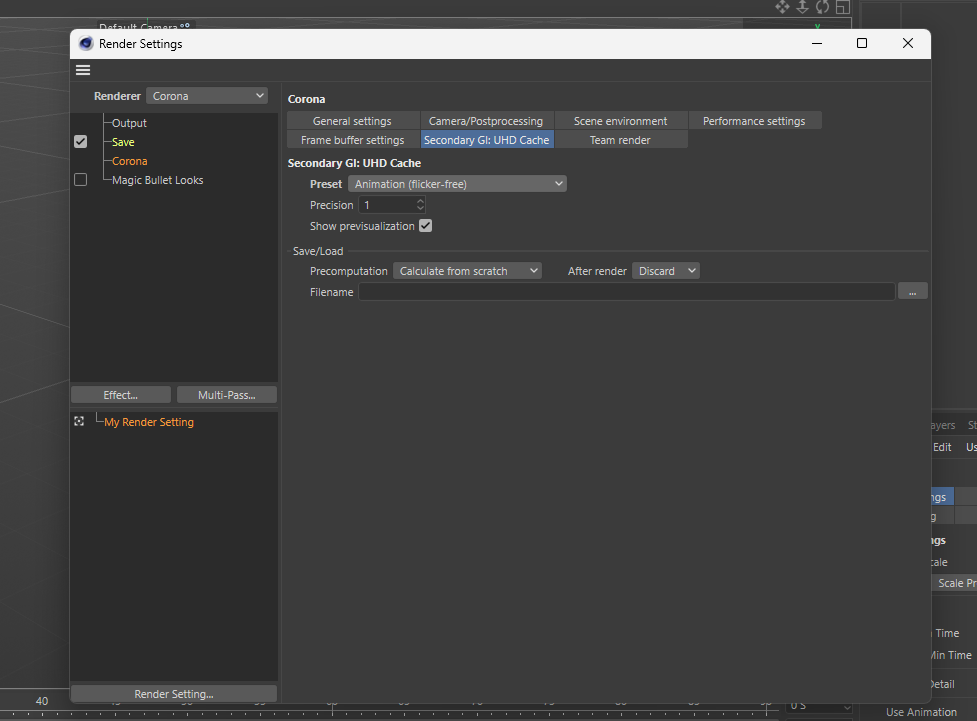Click the Precision value field

[388, 205]
